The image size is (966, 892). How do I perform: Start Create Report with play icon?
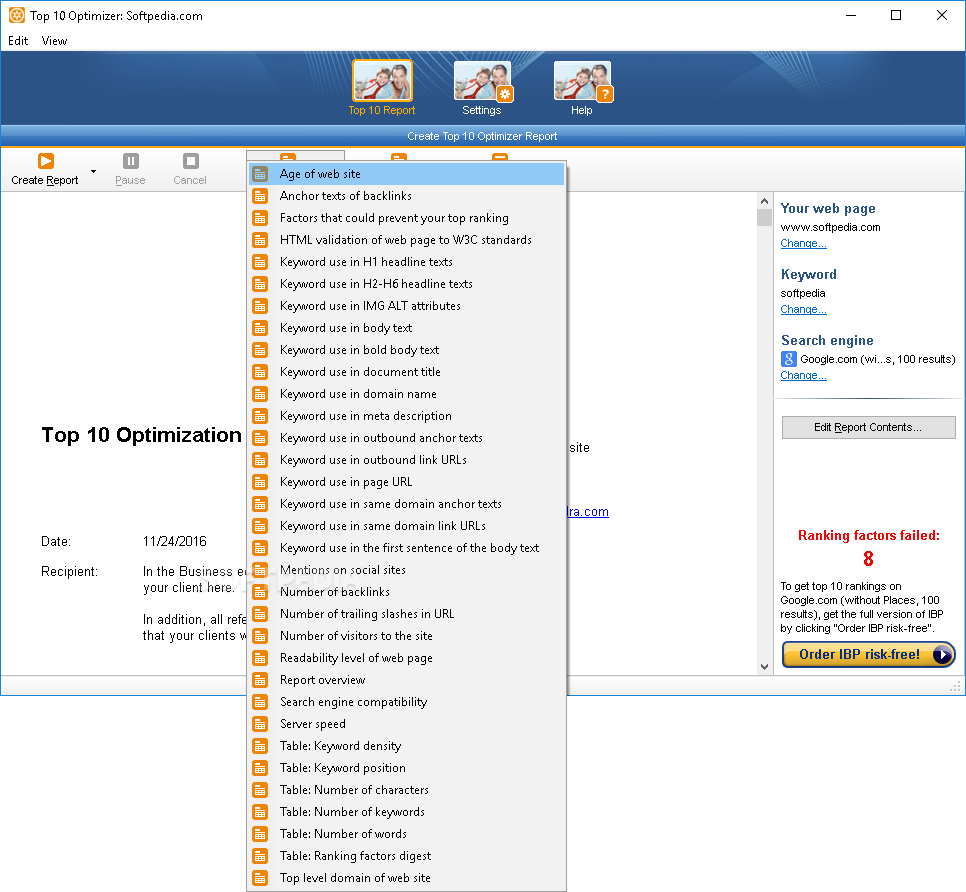(x=46, y=161)
